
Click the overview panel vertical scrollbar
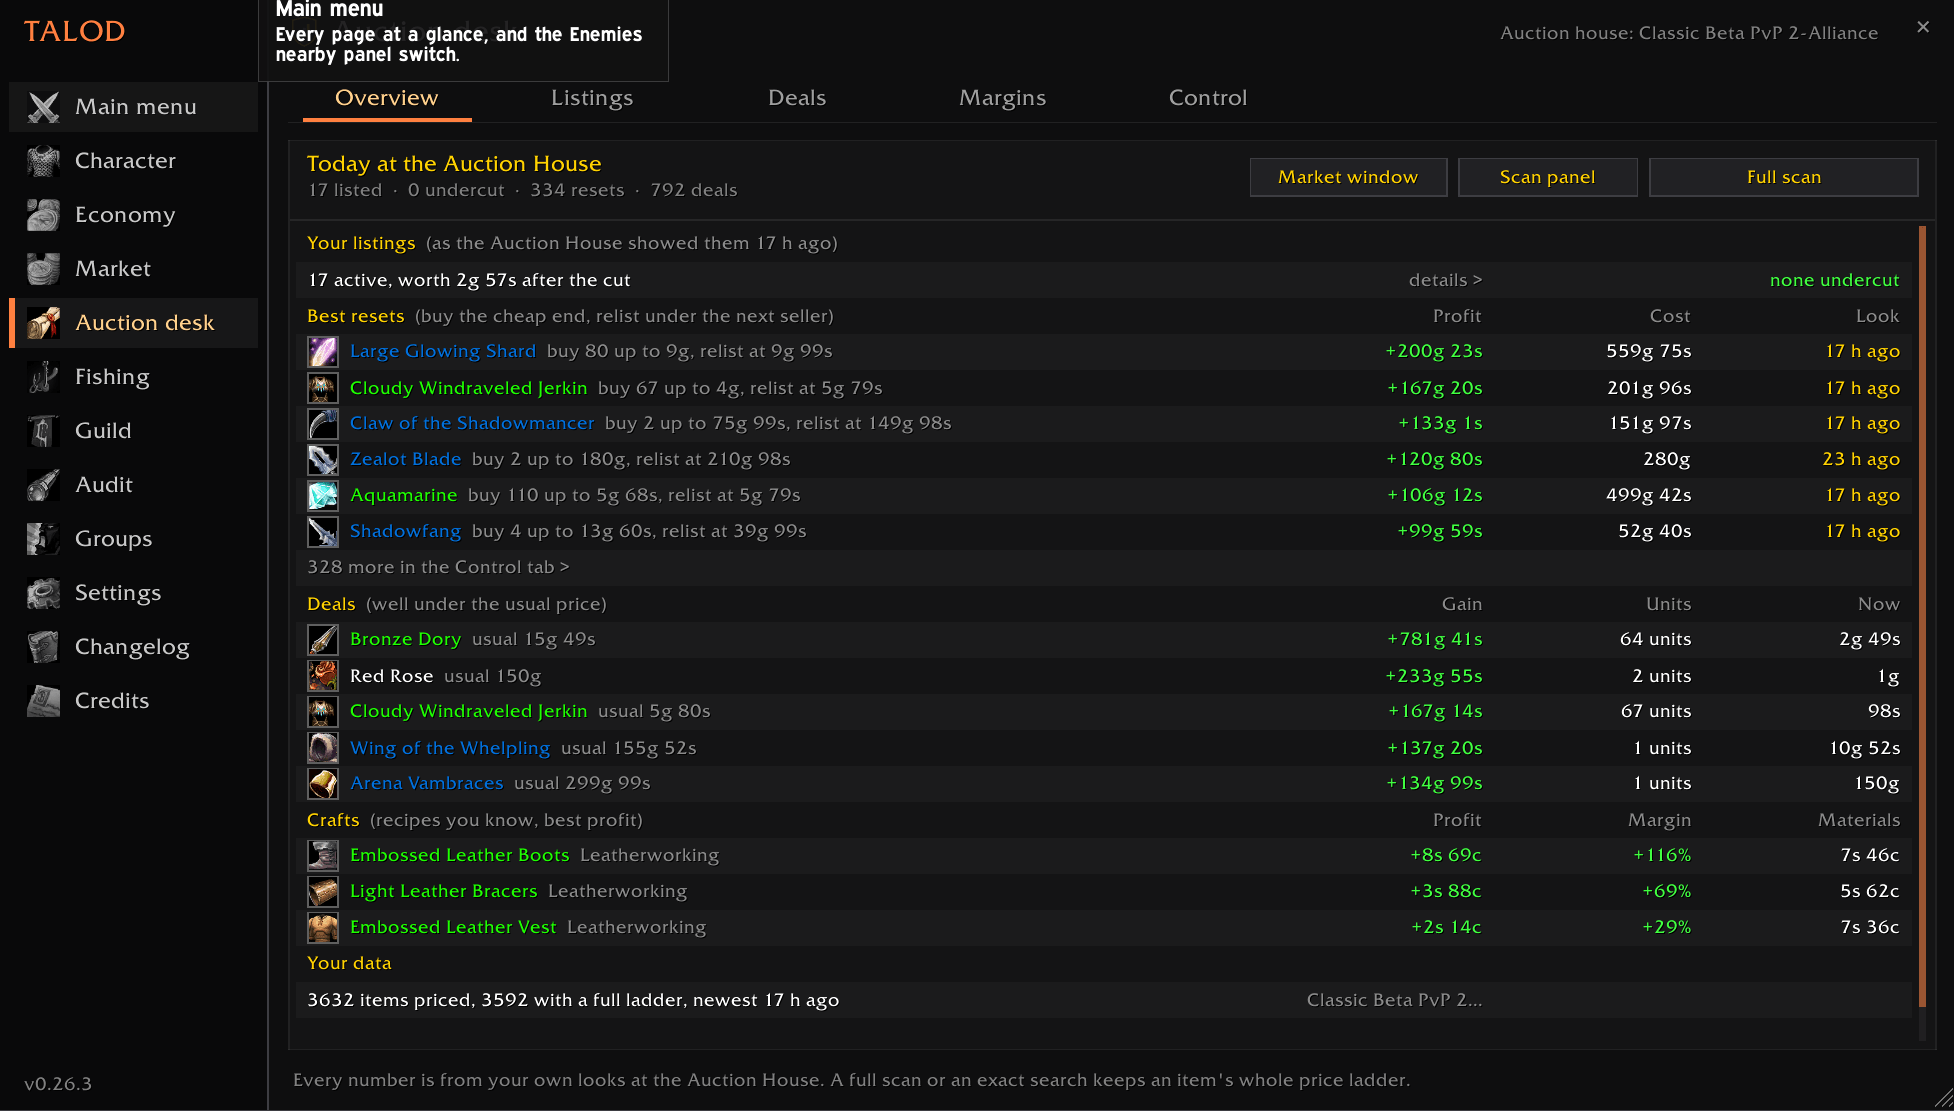(x=1922, y=617)
